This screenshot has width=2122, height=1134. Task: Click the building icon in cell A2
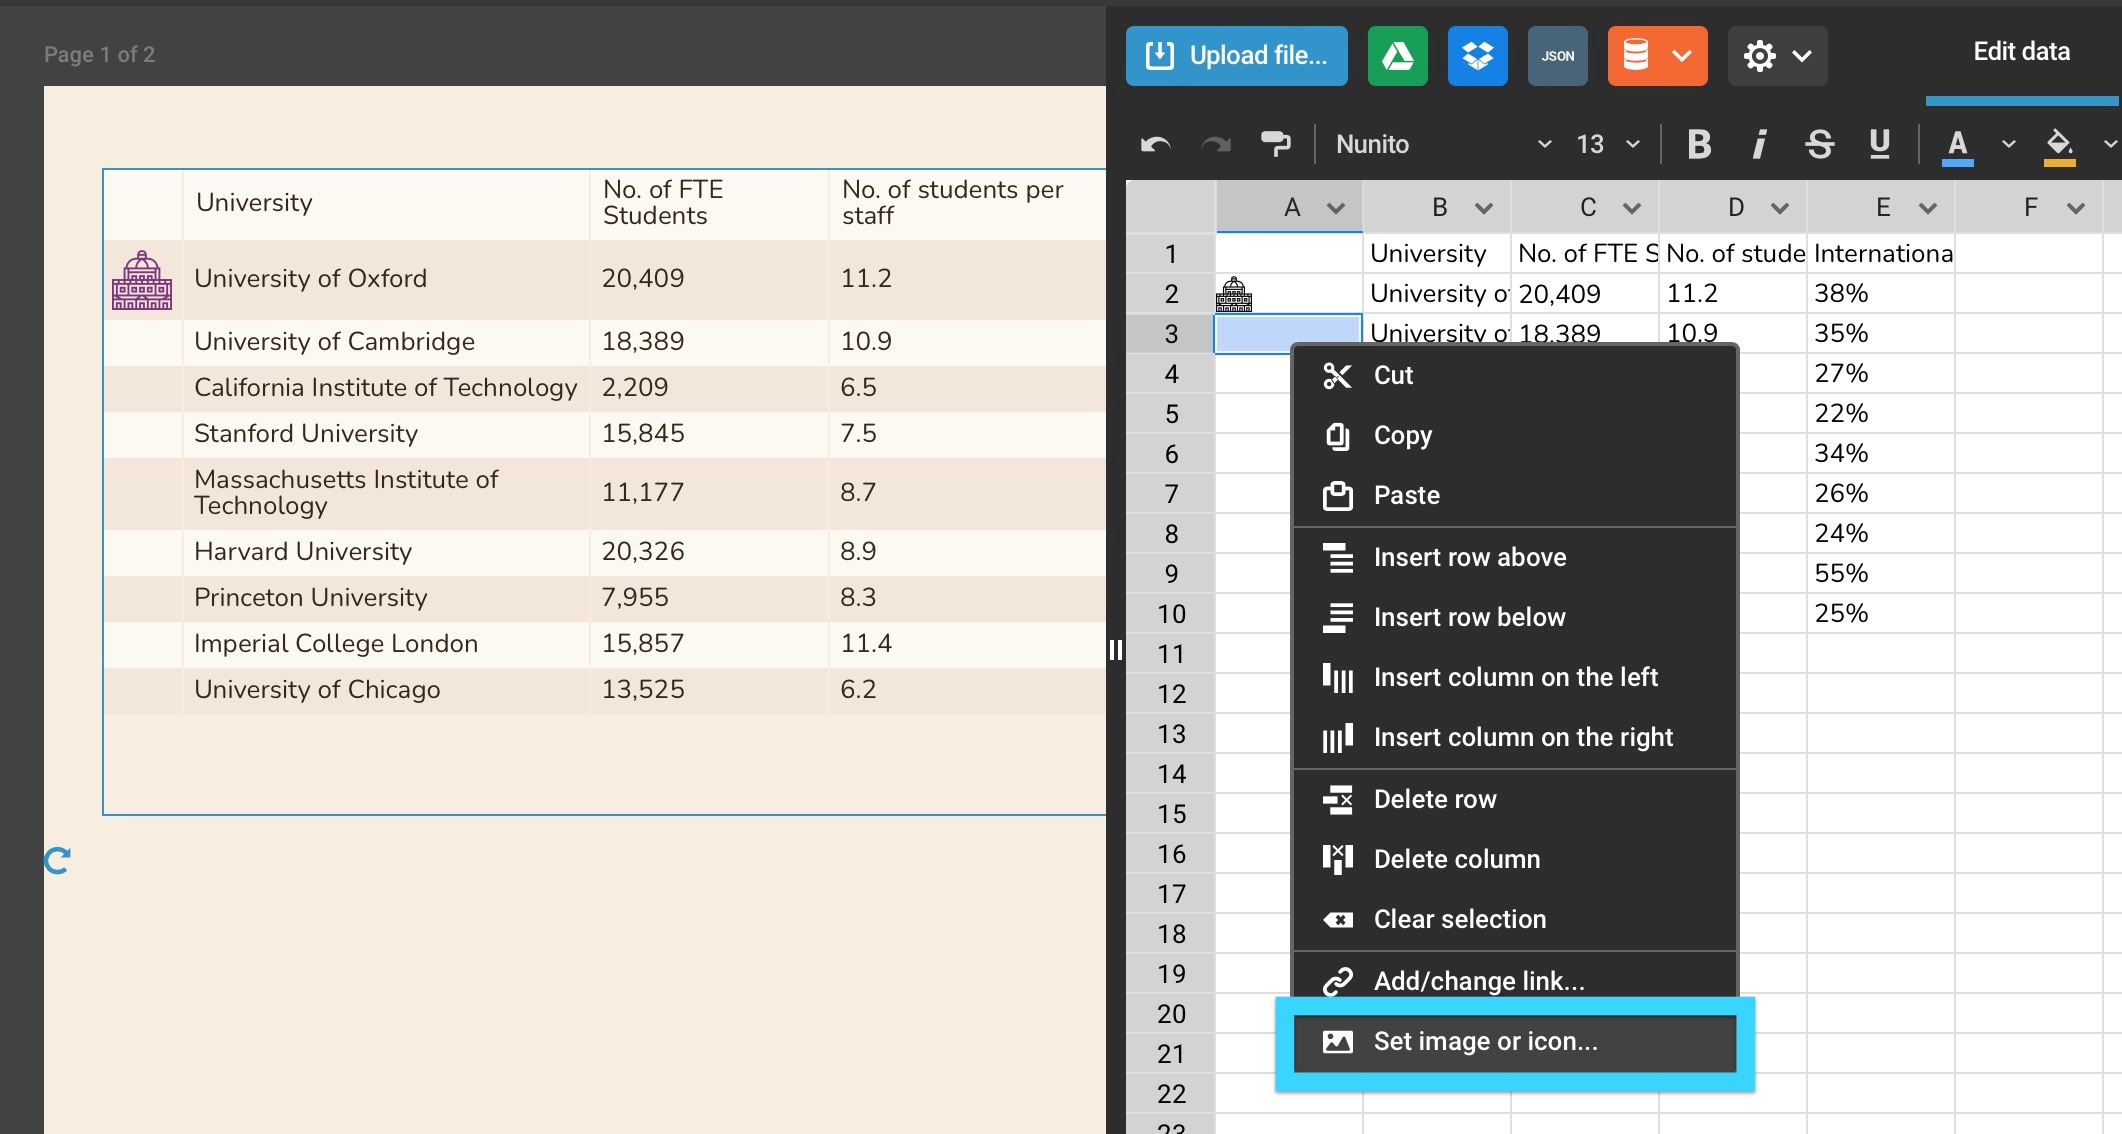pos(1234,295)
